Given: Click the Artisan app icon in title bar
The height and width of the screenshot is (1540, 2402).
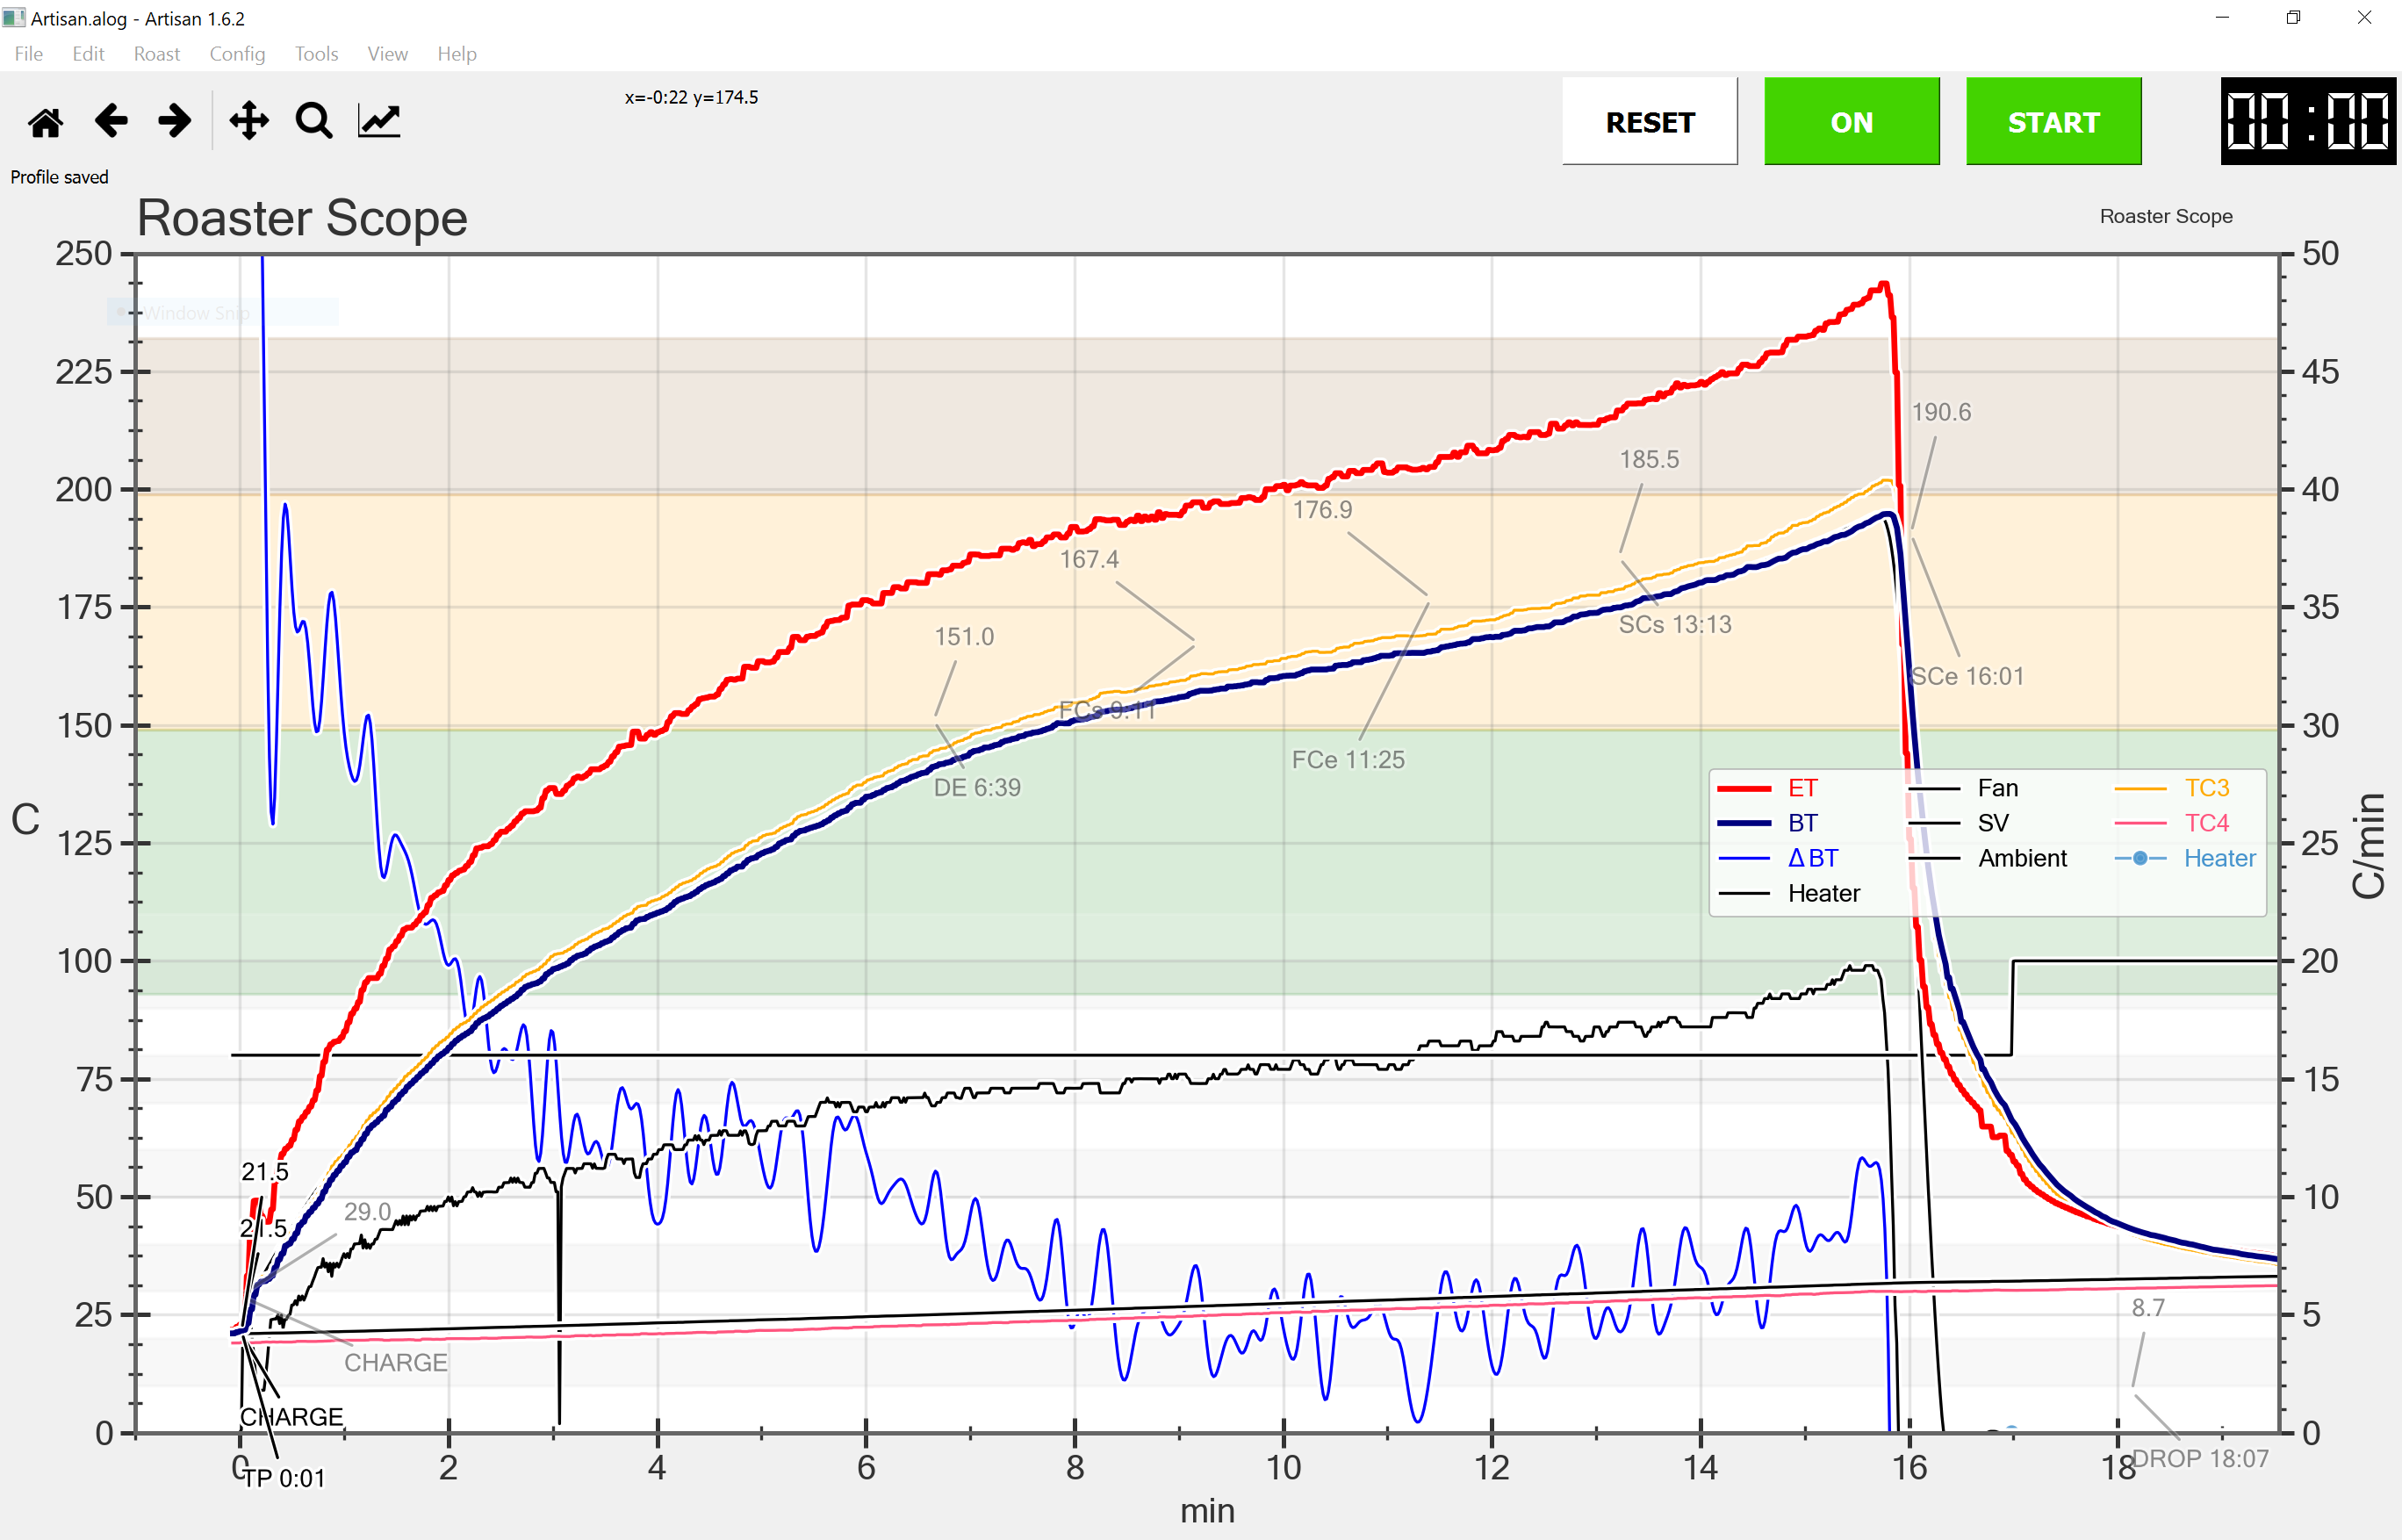Looking at the screenshot, I should (x=14, y=18).
